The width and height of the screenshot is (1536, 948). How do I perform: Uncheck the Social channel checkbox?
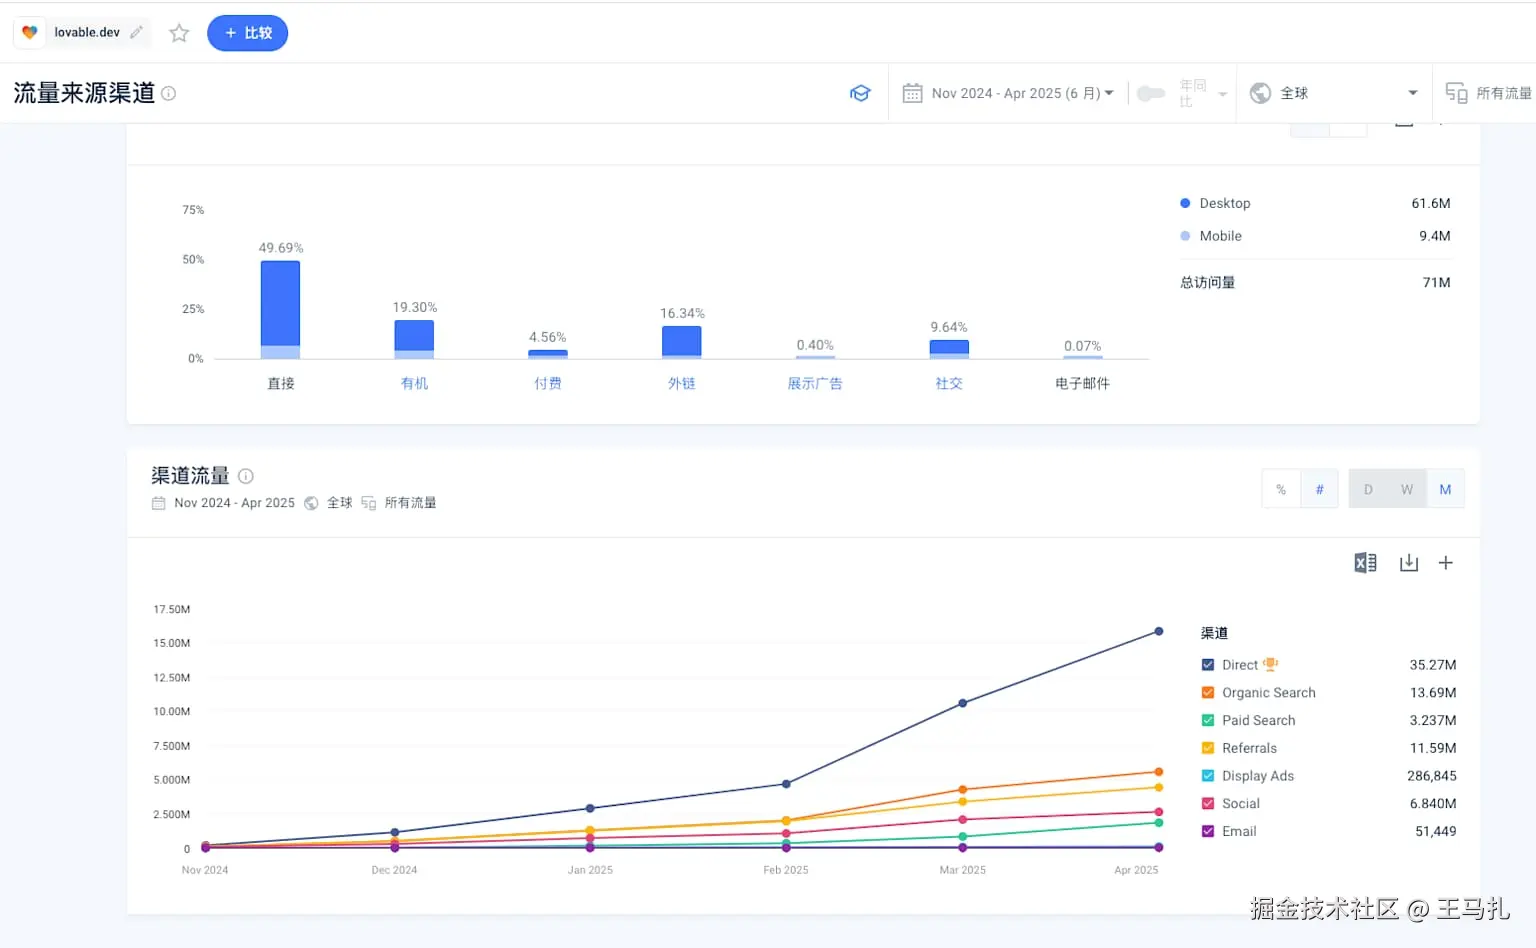pos(1208,803)
